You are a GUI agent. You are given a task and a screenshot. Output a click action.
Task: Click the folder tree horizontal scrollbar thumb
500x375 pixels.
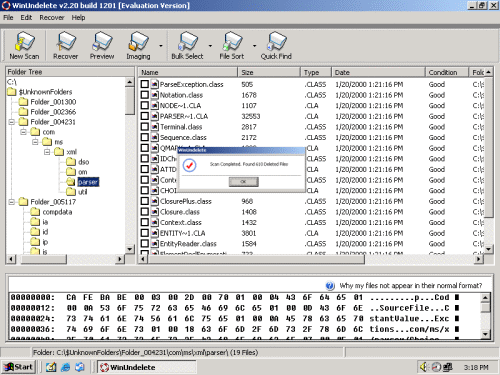(44, 259)
